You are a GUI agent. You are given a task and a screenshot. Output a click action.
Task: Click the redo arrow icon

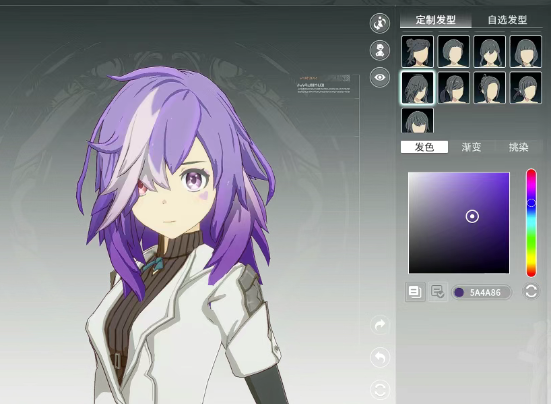pyautogui.click(x=380, y=325)
